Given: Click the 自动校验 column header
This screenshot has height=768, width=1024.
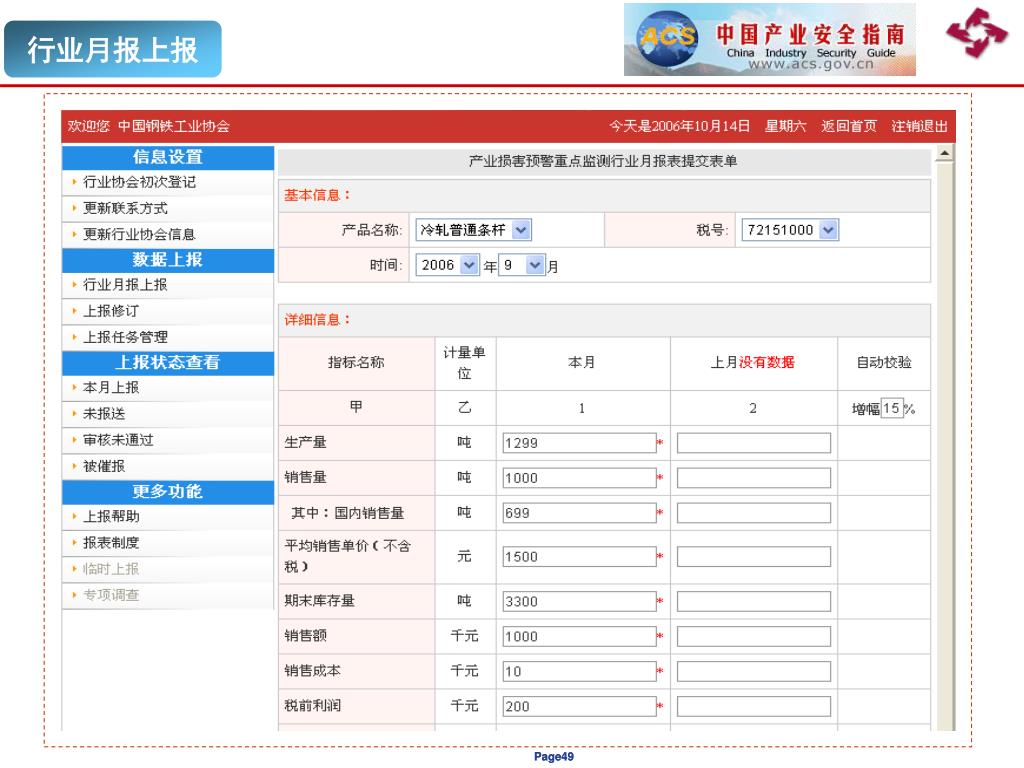Looking at the screenshot, I should (884, 362).
